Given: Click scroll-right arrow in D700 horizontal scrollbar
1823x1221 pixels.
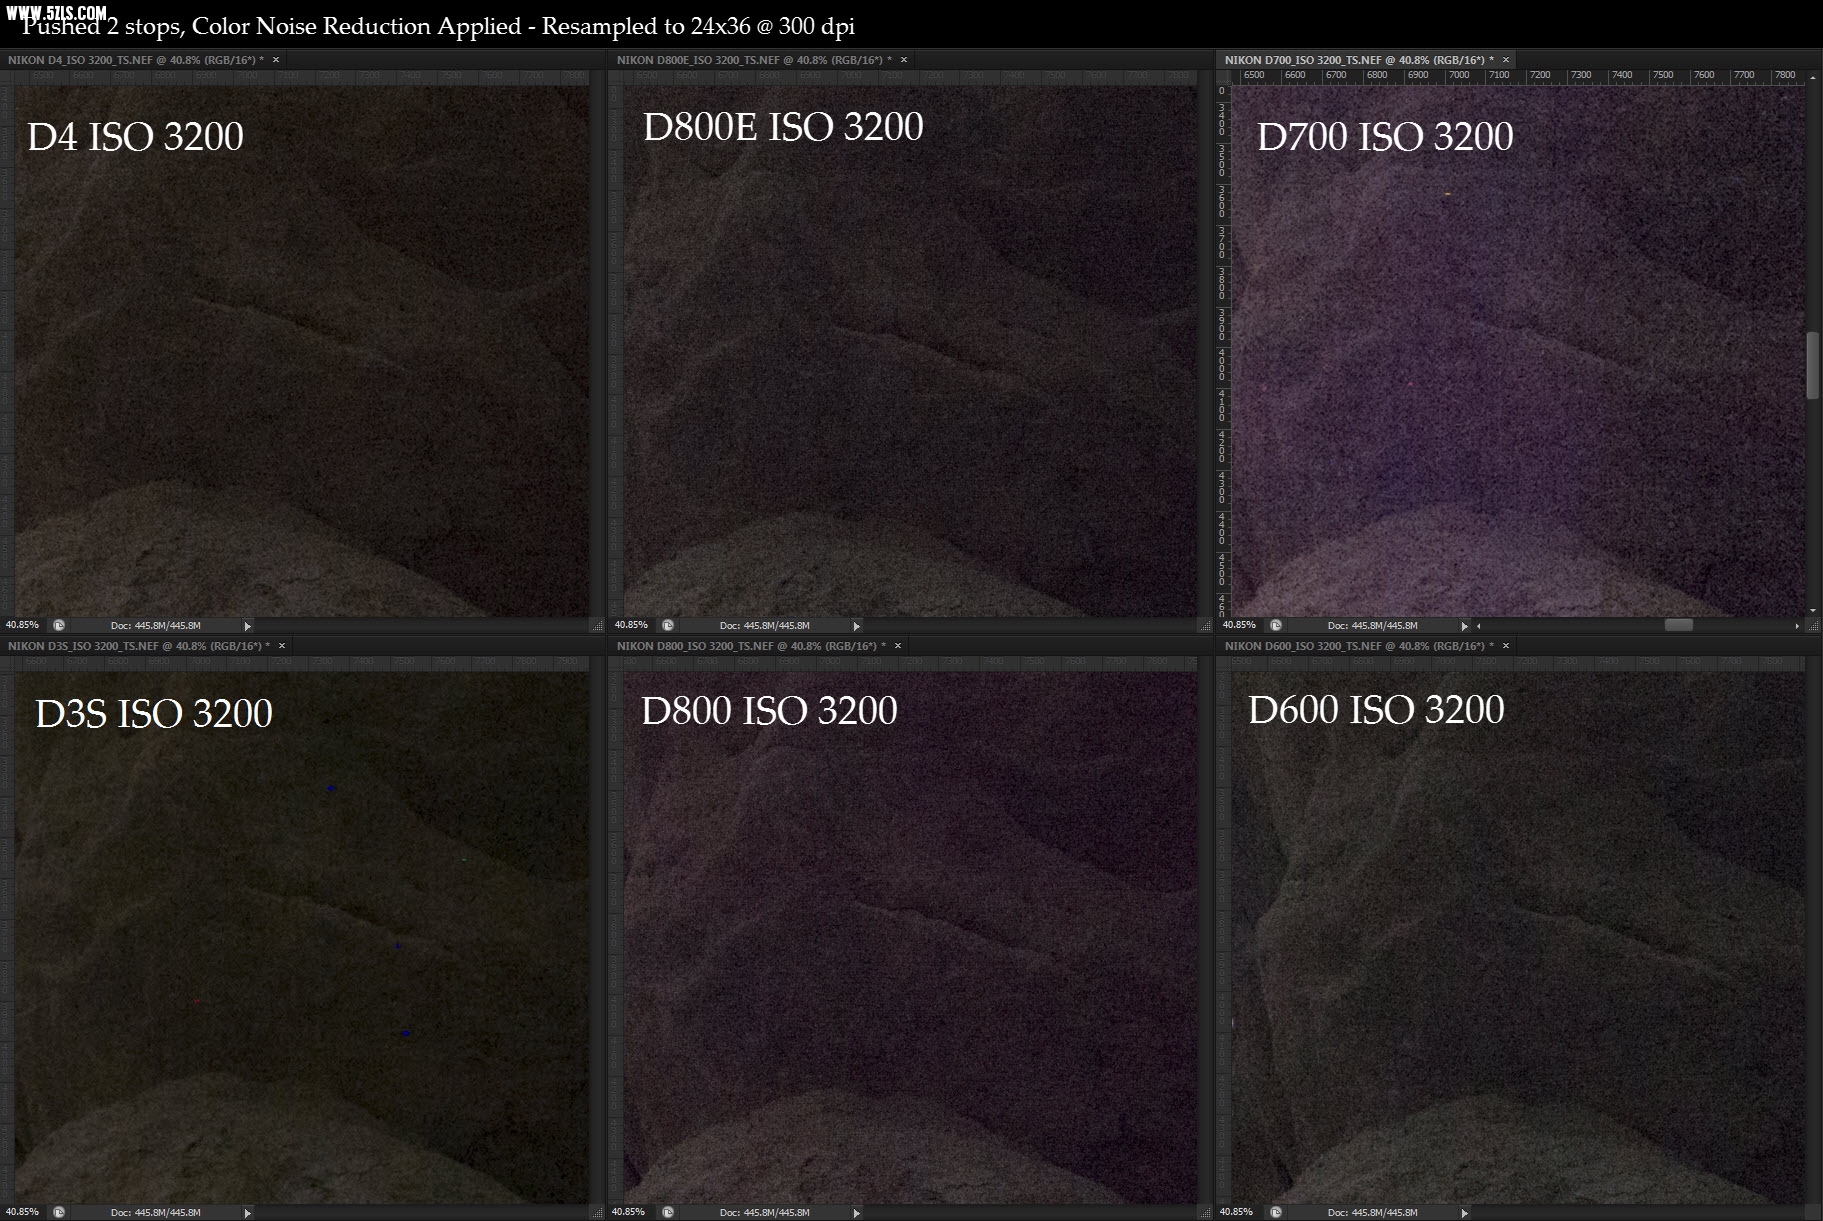Looking at the screenshot, I should [1797, 626].
